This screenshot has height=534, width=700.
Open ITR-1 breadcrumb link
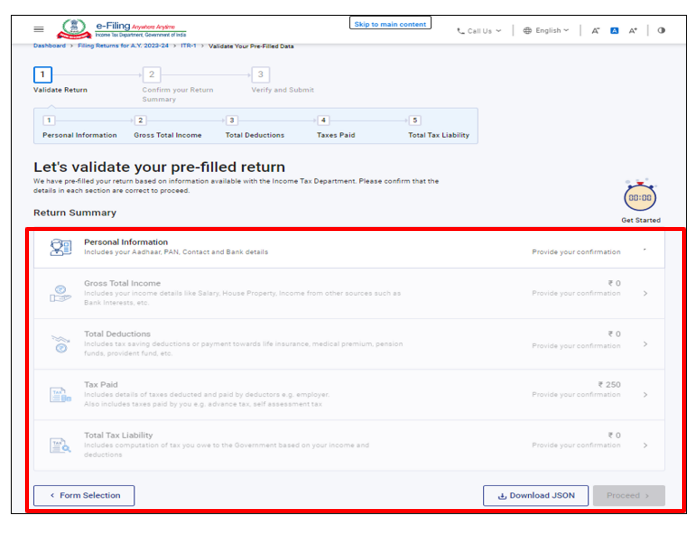(188, 46)
